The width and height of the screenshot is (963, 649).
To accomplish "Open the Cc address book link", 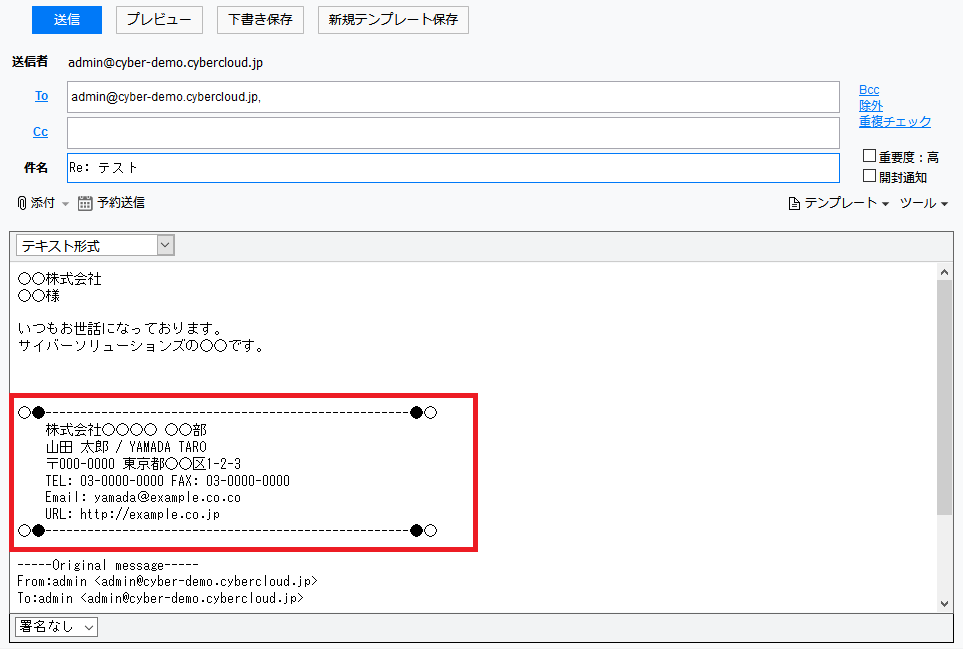I will (41, 131).
